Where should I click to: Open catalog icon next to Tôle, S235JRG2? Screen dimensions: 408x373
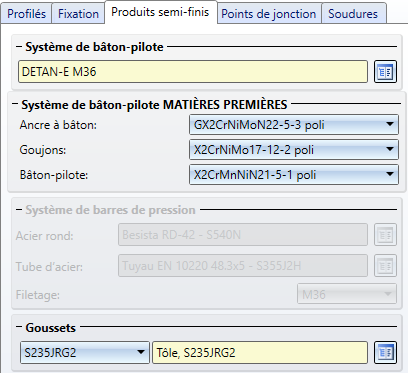point(385,352)
